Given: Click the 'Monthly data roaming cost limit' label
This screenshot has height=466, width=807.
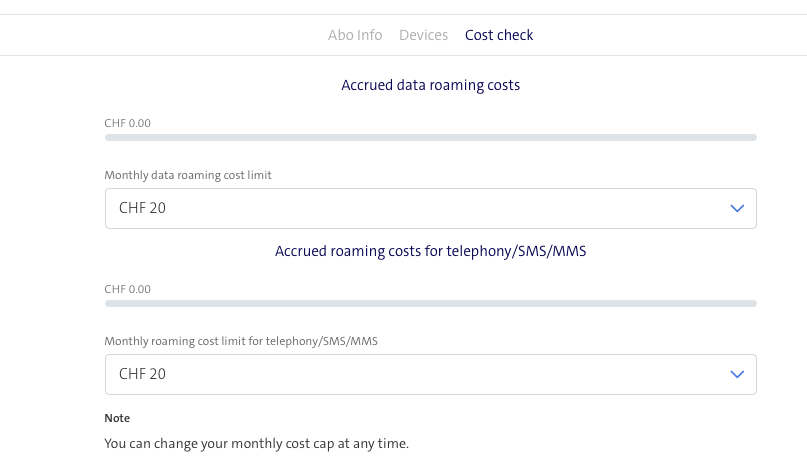Looking at the screenshot, I should pos(188,175).
